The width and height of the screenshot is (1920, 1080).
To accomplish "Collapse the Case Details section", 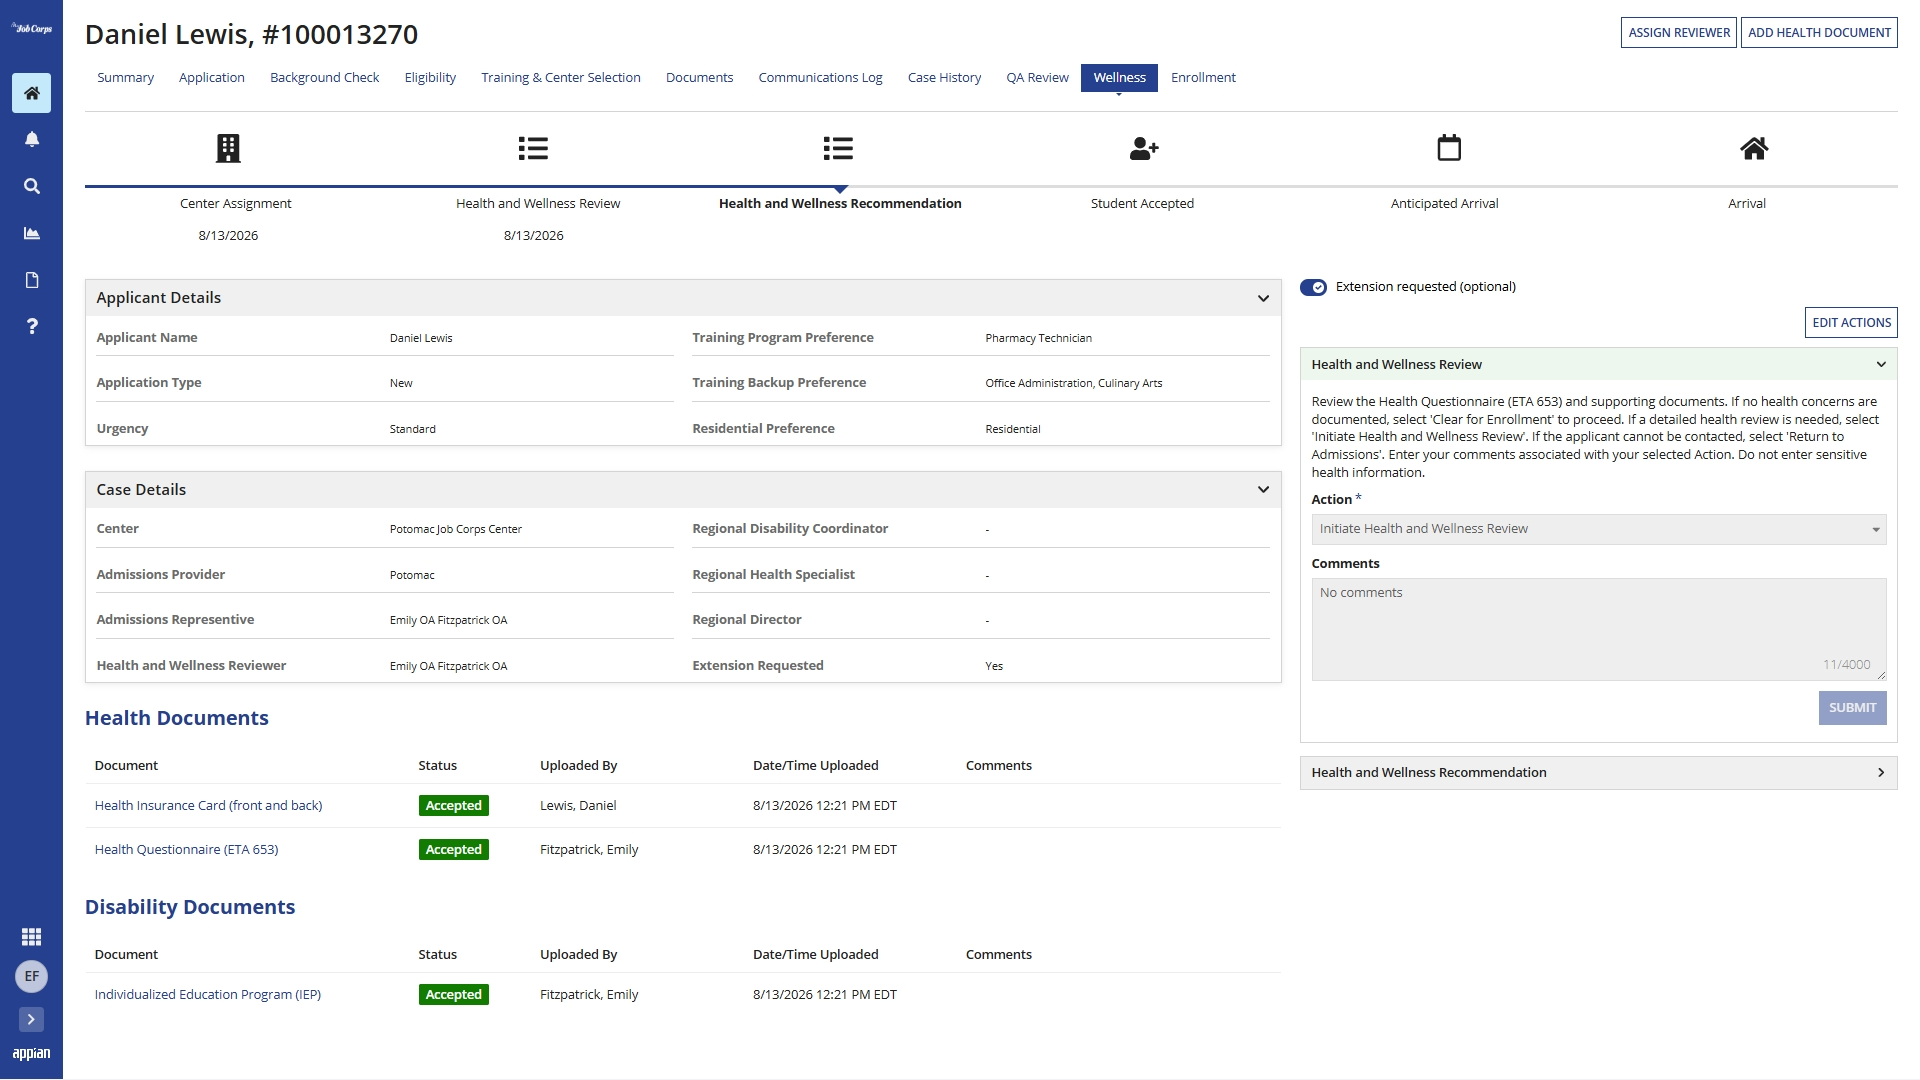I will [1263, 490].
